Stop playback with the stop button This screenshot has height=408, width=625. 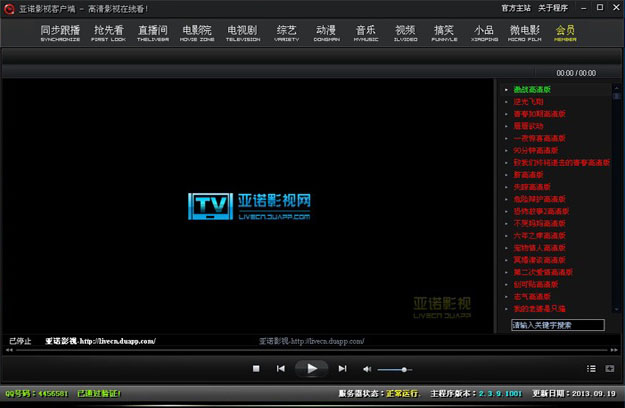[x=256, y=369]
